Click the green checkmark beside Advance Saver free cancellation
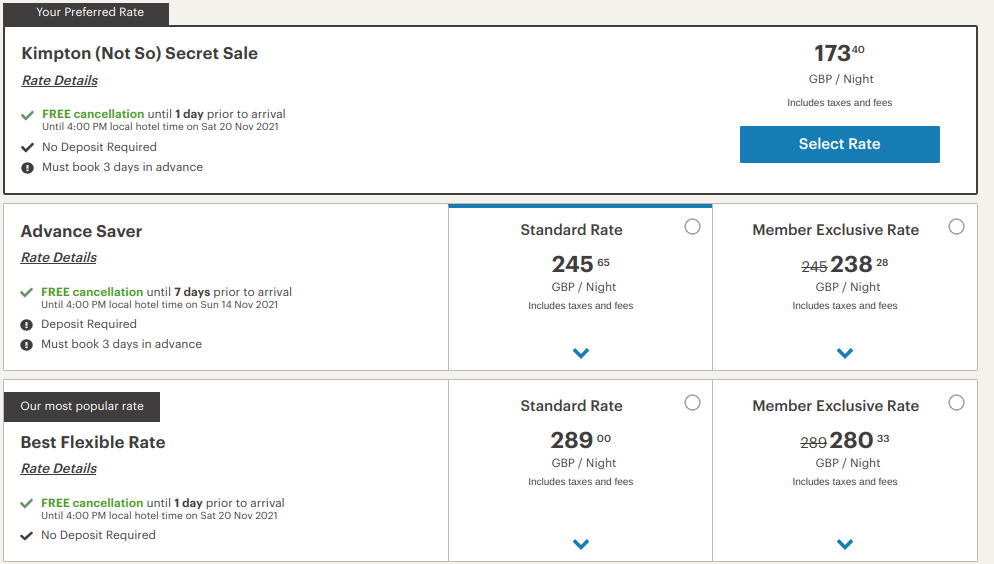Screen dimensions: 994x564 click(27, 292)
